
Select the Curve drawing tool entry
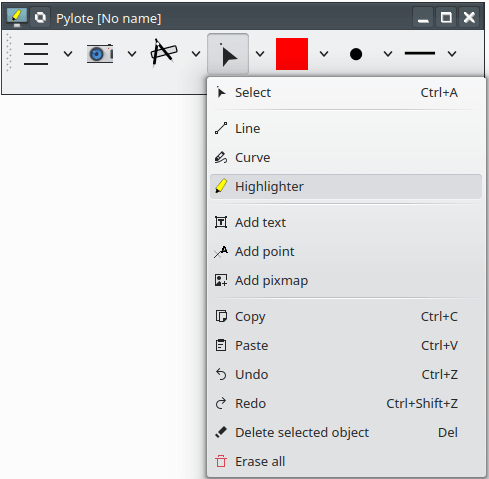pyautogui.click(x=346, y=158)
